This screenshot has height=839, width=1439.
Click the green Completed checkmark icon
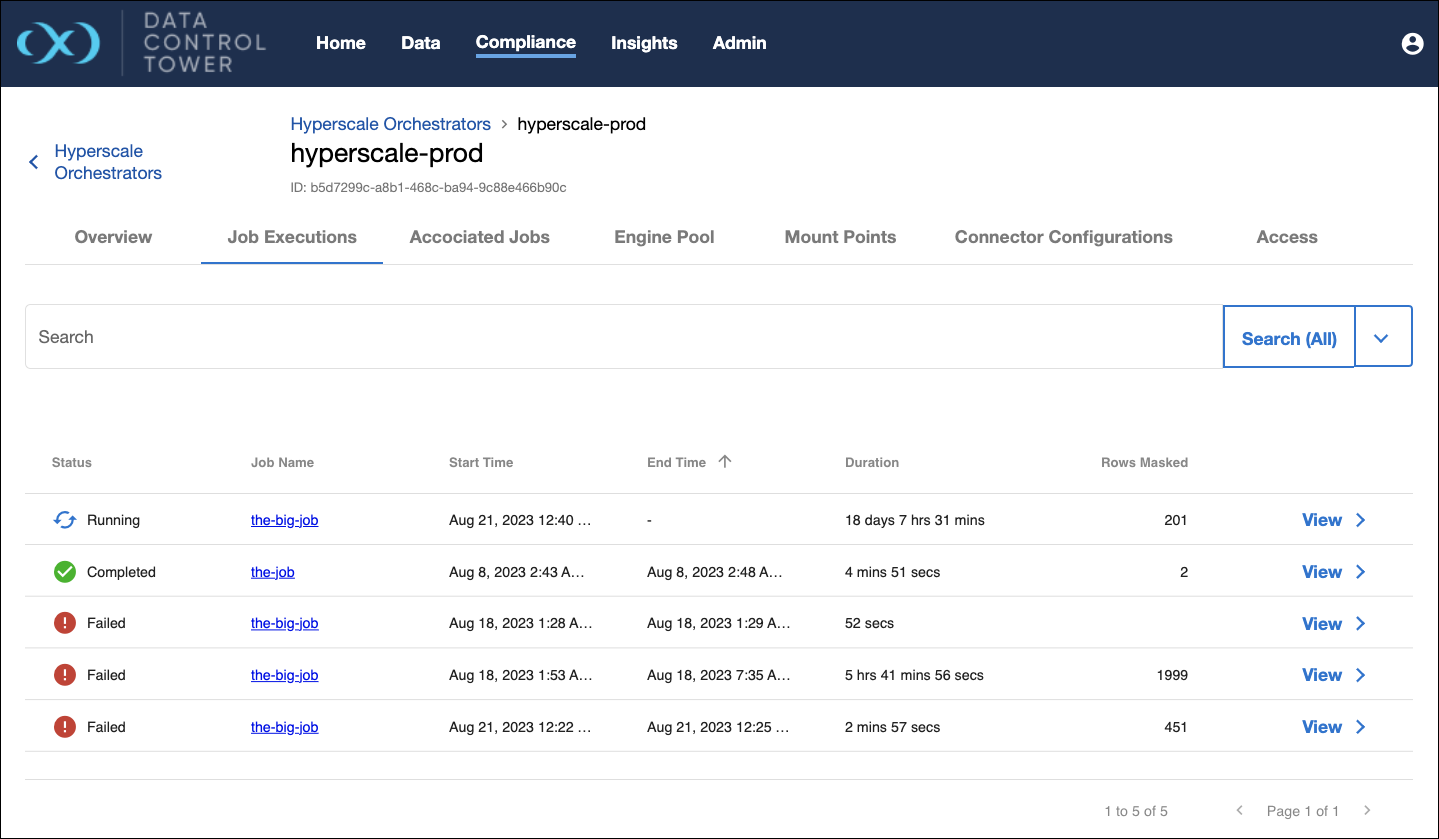click(x=65, y=572)
